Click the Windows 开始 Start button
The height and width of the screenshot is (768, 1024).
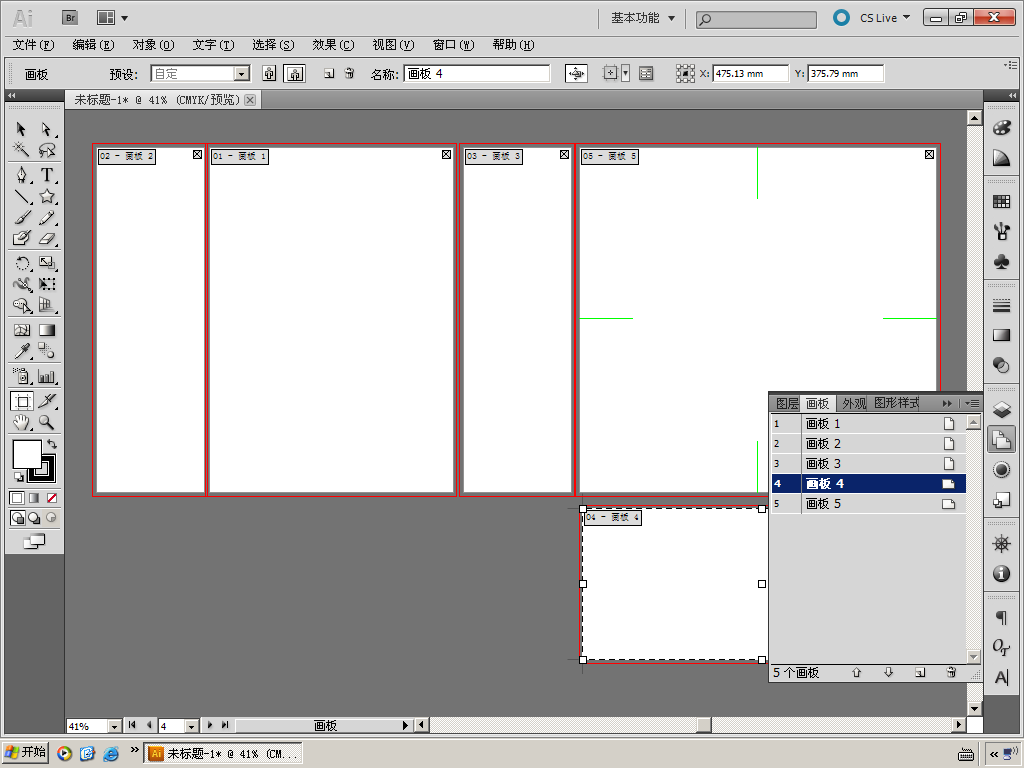pos(25,753)
